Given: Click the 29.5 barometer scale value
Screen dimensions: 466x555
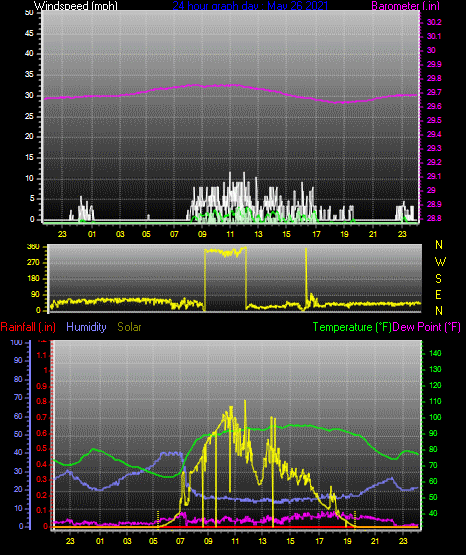Looking at the screenshot, I should click(434, 120).
